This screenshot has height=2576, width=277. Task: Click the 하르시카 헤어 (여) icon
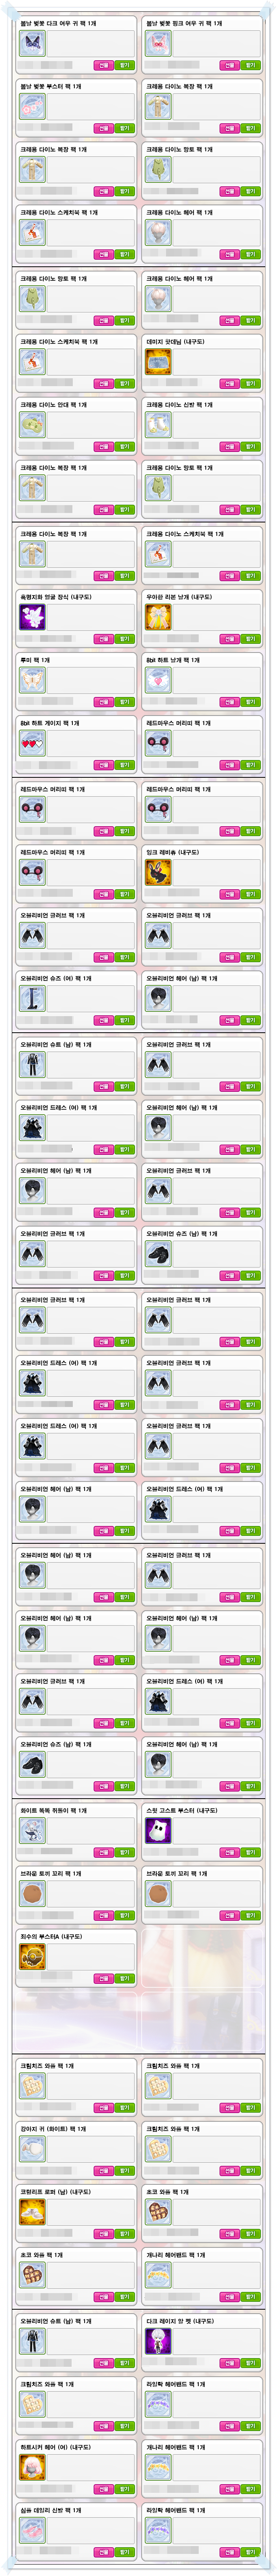(32, 2467)
